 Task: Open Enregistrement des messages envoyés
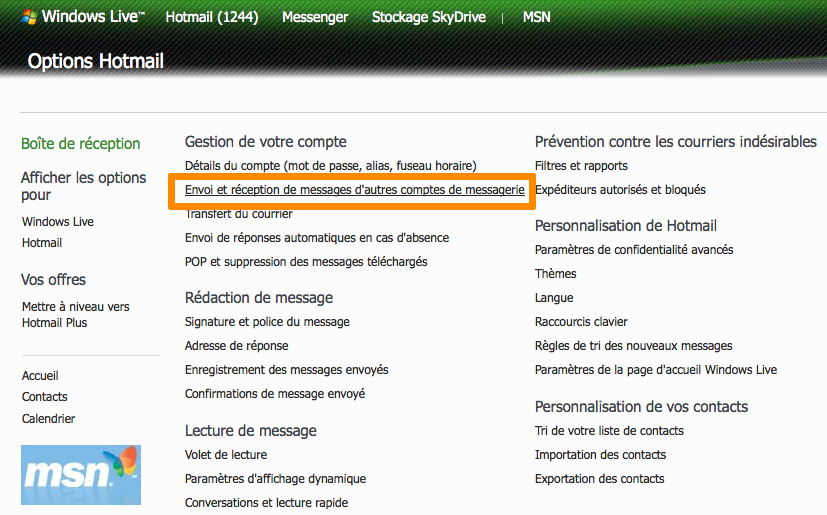(x=286, y=370)
